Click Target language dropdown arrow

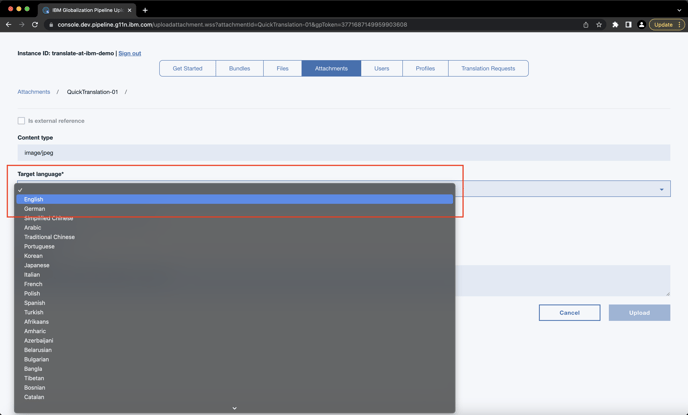tap(661, 189)
